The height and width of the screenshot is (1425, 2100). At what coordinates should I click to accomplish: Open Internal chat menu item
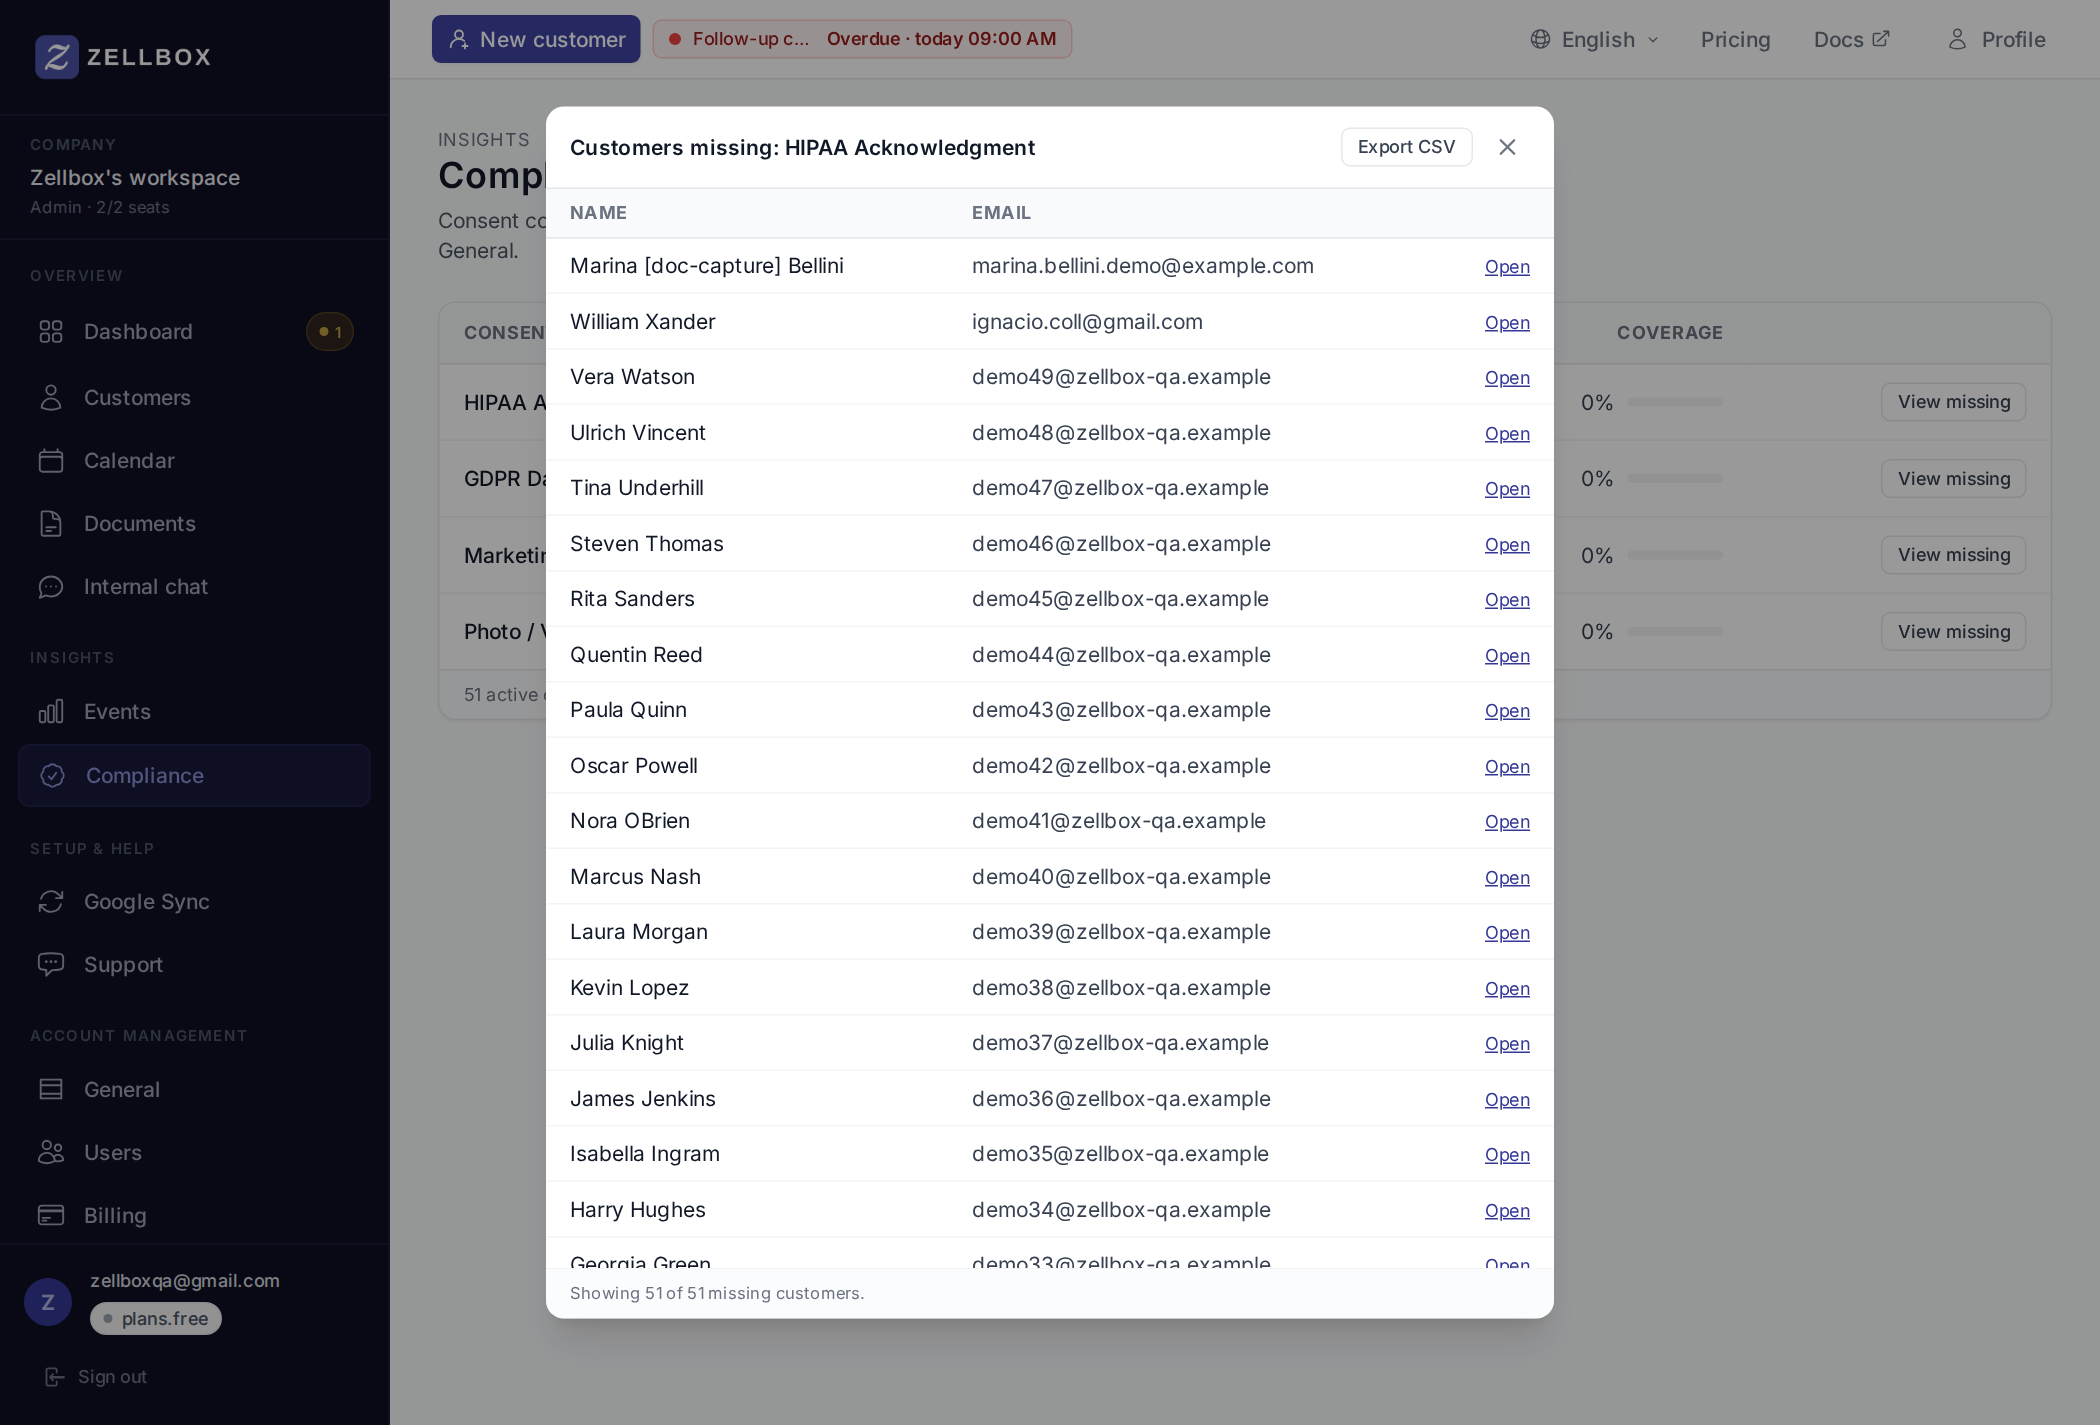coord(194,587)
